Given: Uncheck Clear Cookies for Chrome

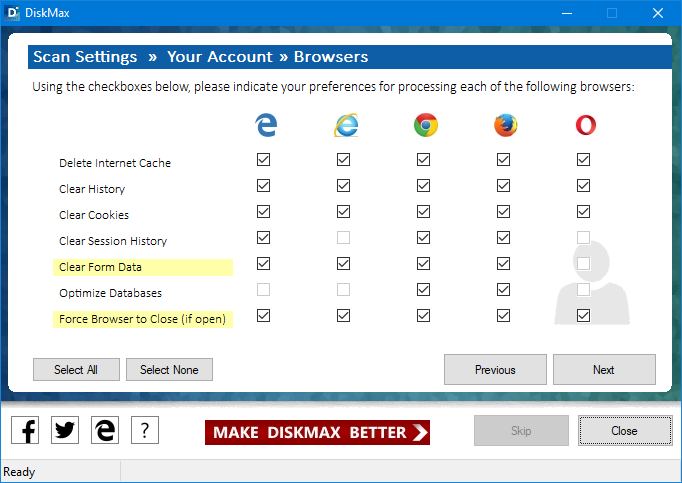Looking at the screenshot, I should [423, 212].
